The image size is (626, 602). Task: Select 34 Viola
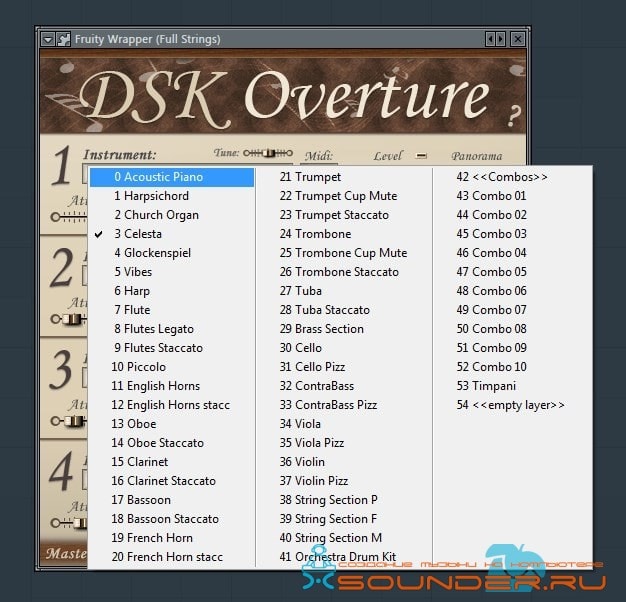[x=344, y=424]
